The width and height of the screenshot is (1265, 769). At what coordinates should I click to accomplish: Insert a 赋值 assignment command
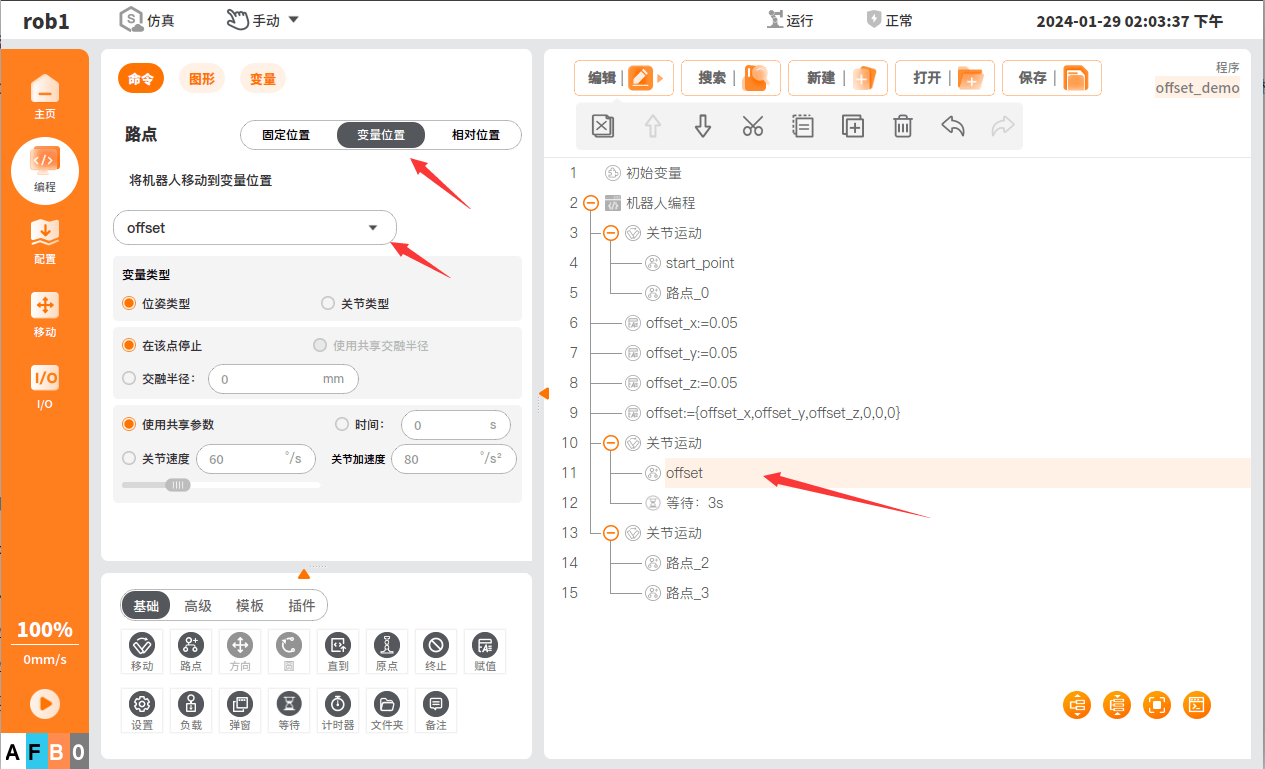(x=485, y=652)
